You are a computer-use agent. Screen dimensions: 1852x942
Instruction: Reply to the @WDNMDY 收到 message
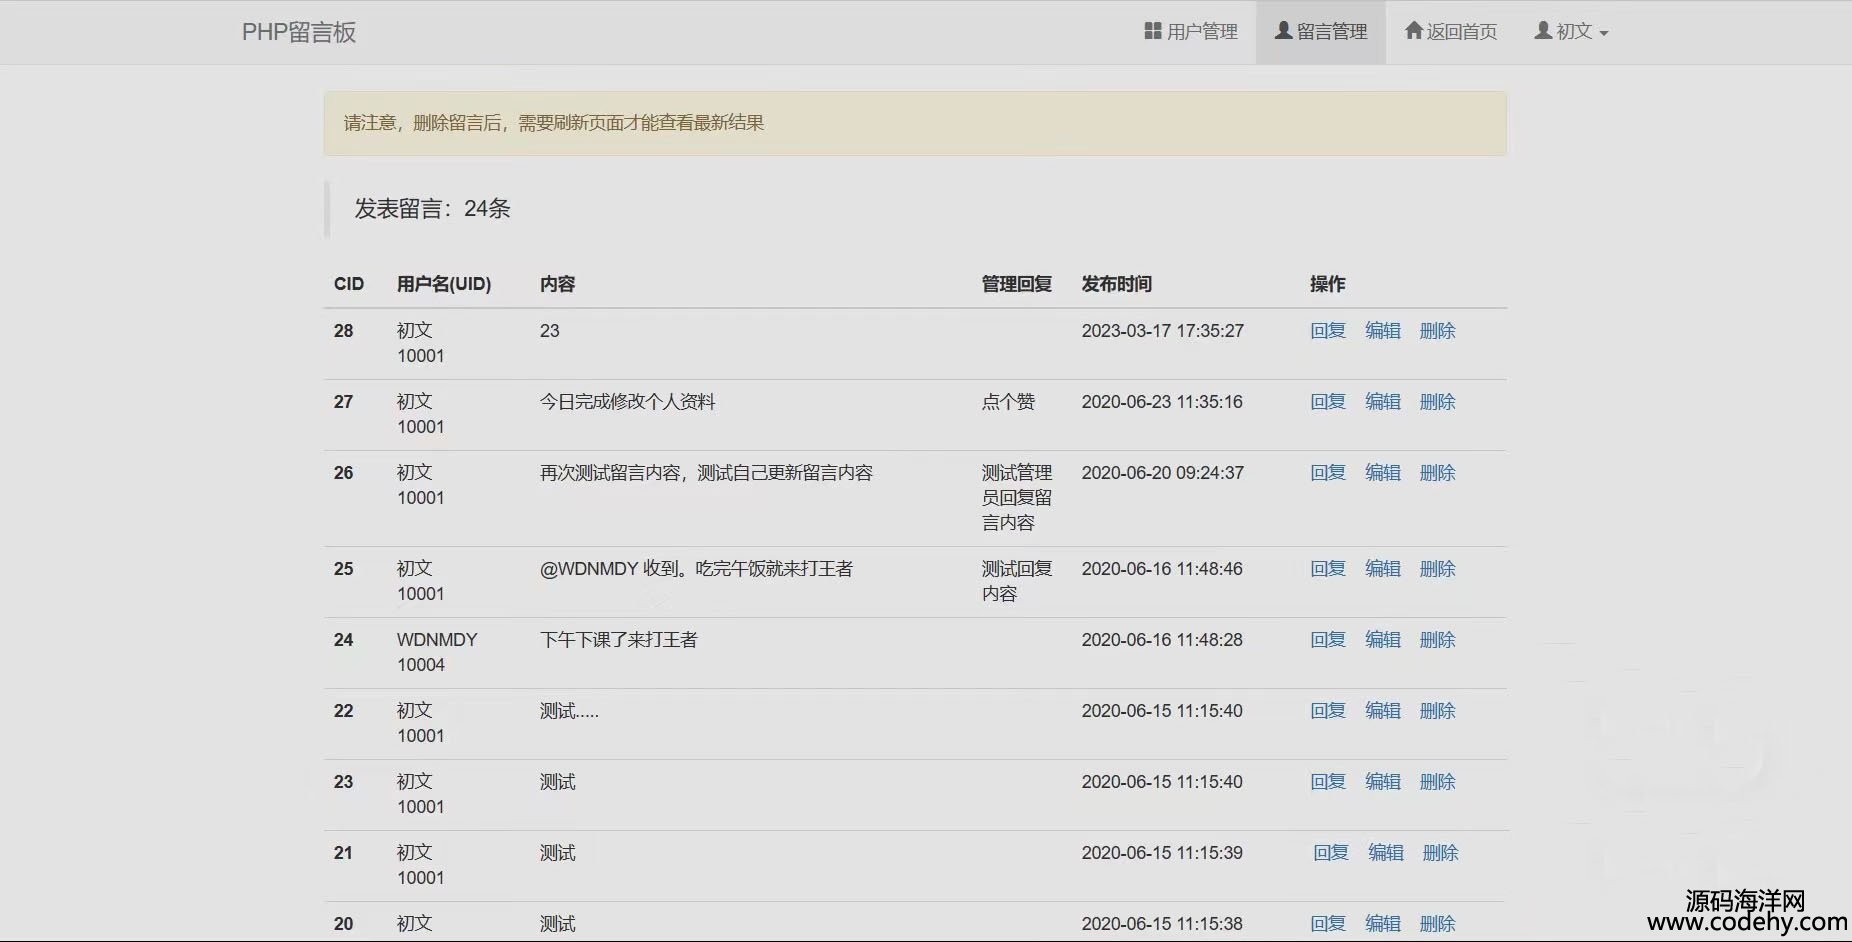tap(1327, 569)
